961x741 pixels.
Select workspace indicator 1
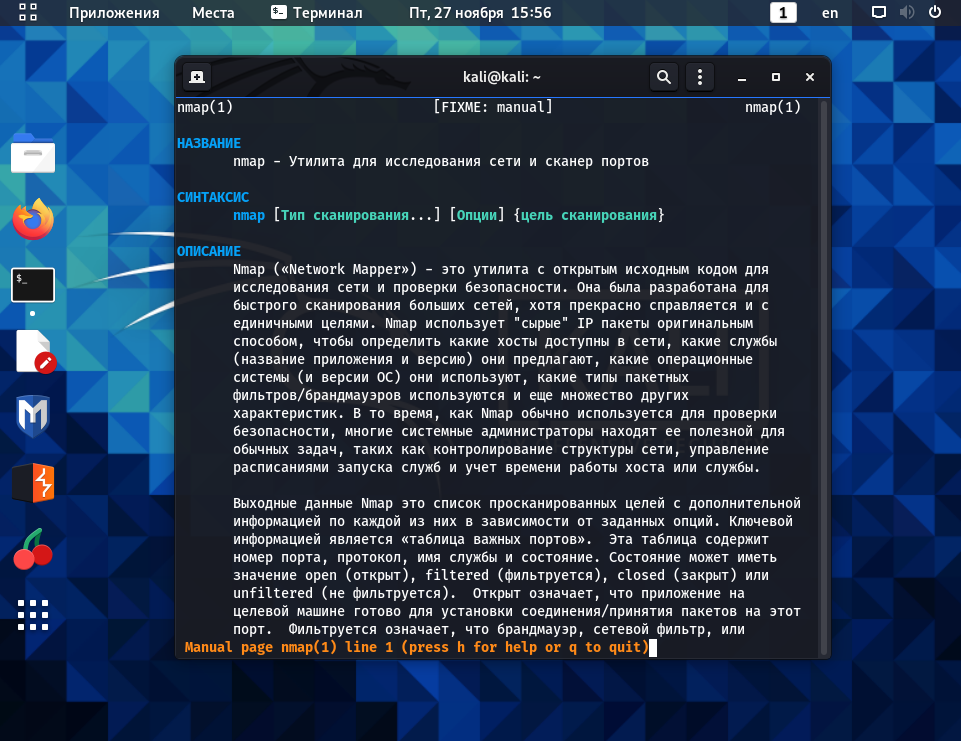783,13
